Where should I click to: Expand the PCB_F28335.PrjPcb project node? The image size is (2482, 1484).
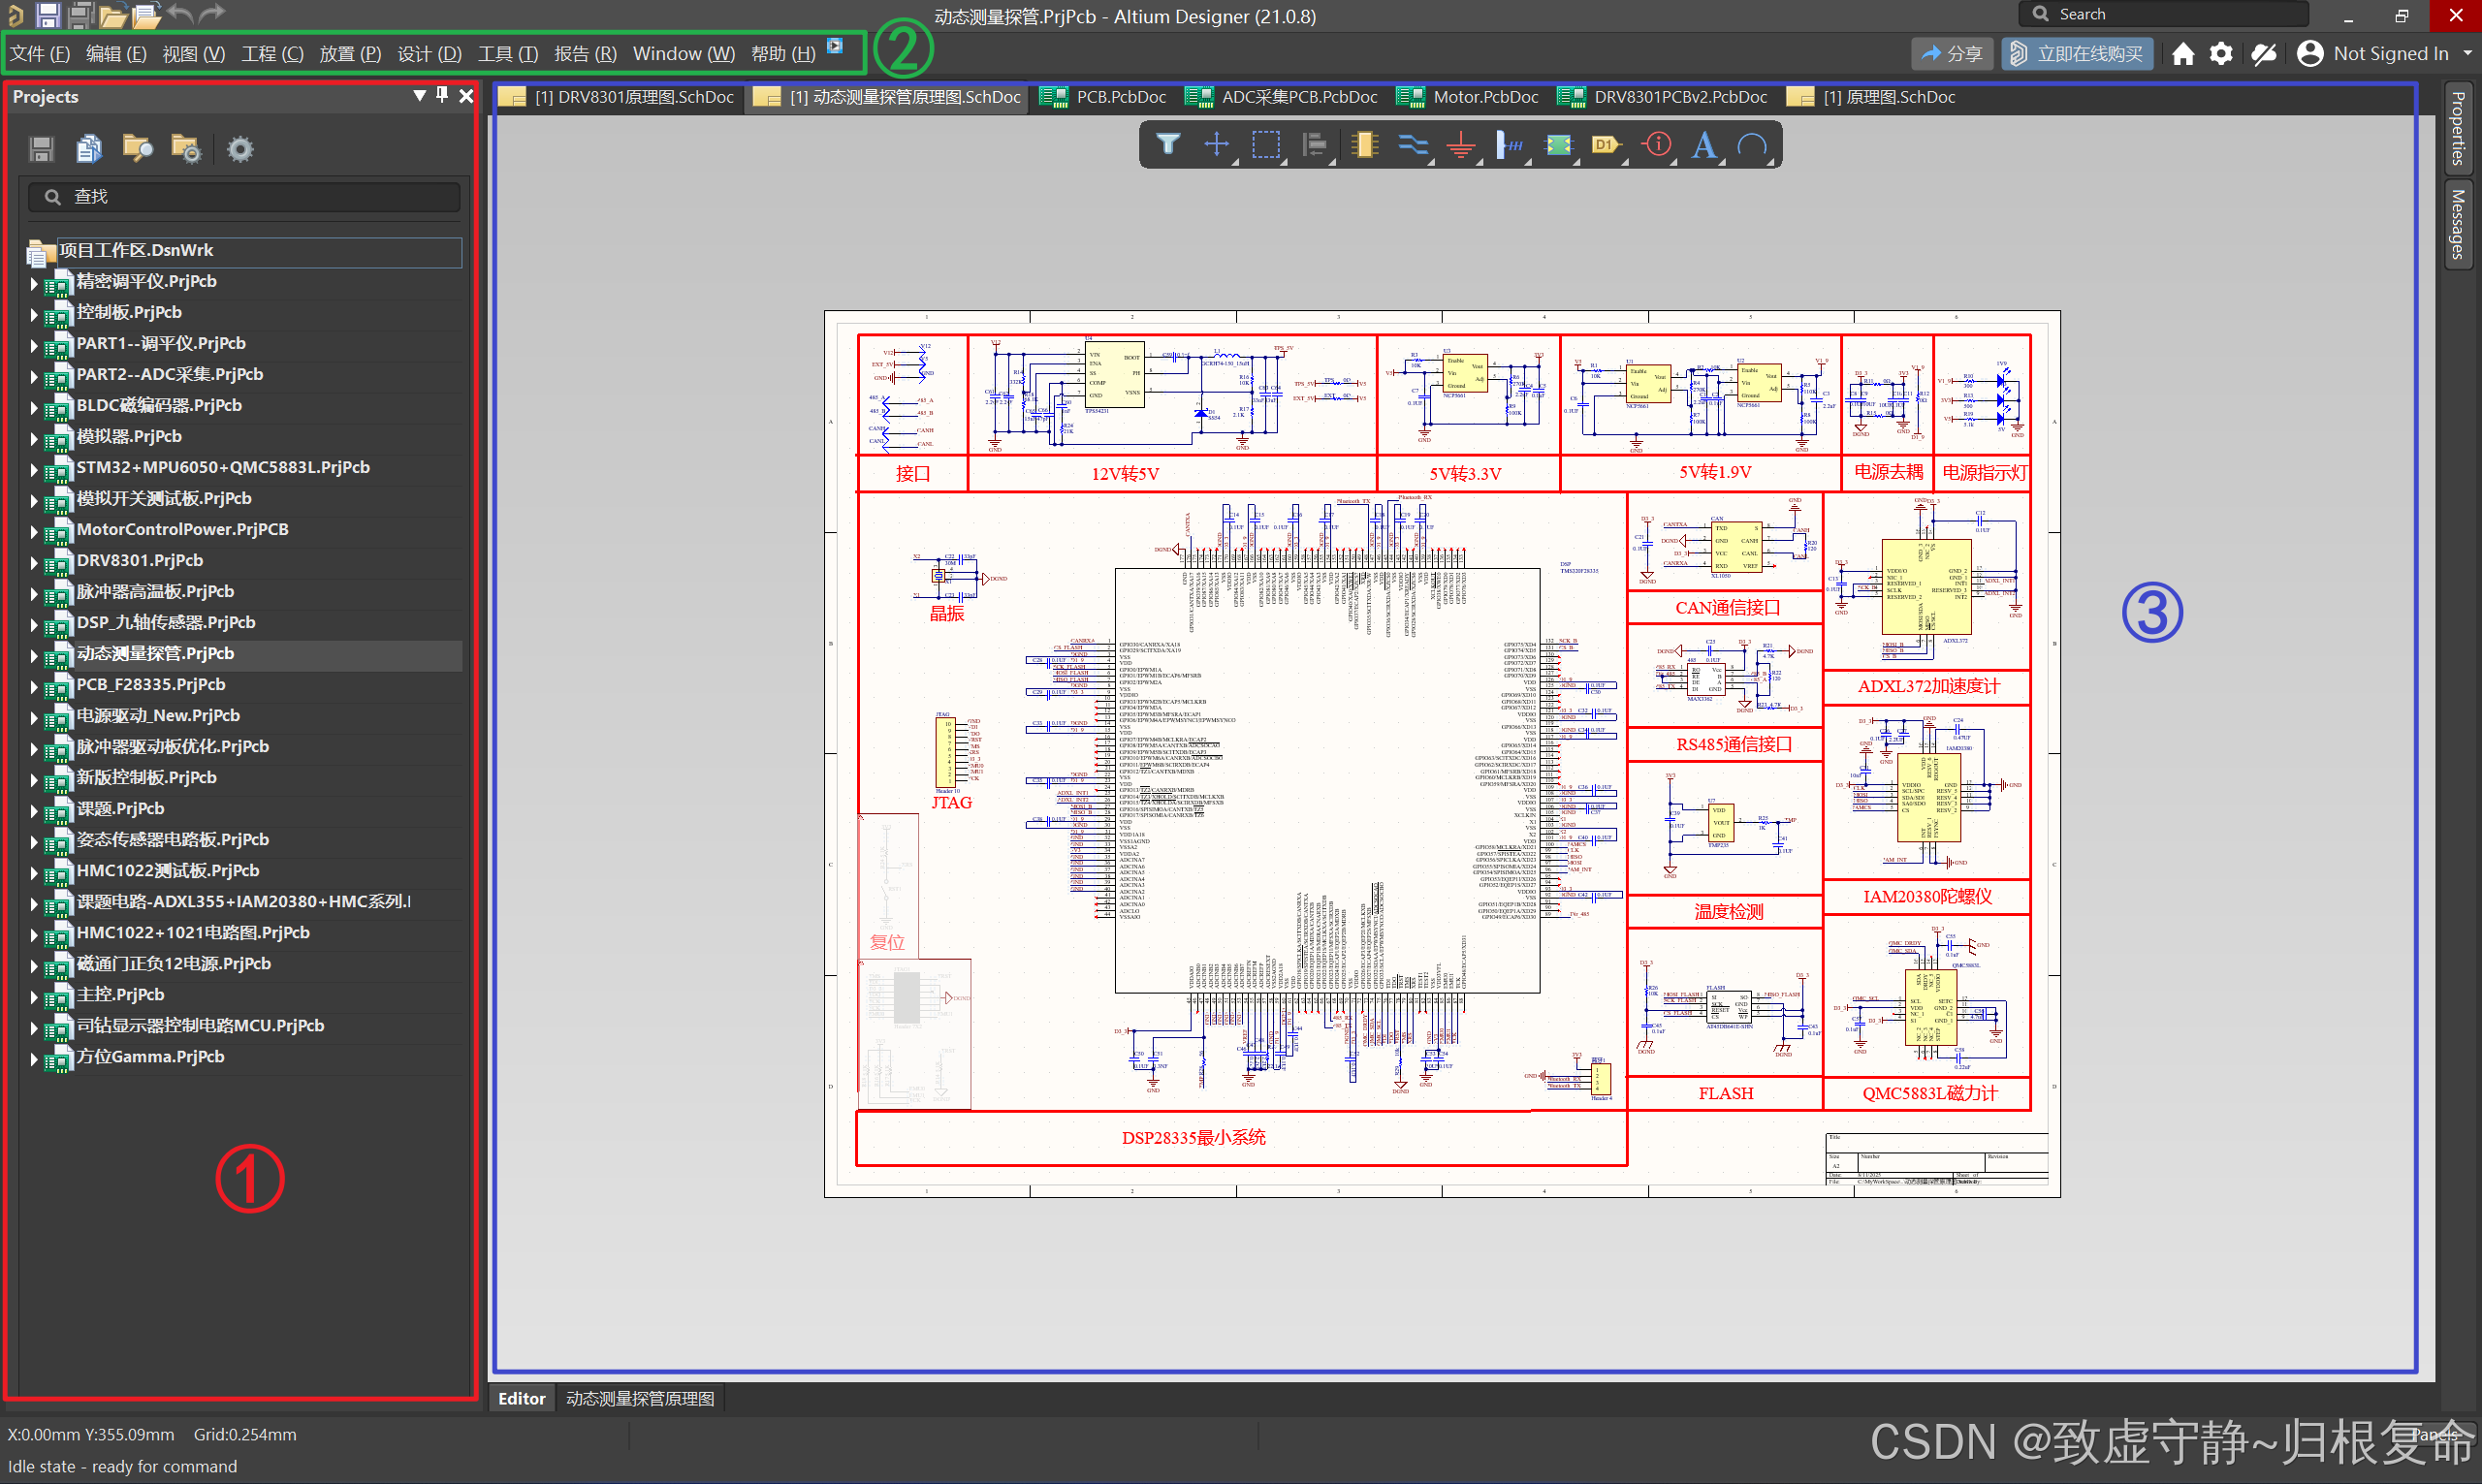pyautogui.click(x=34, y=687)
